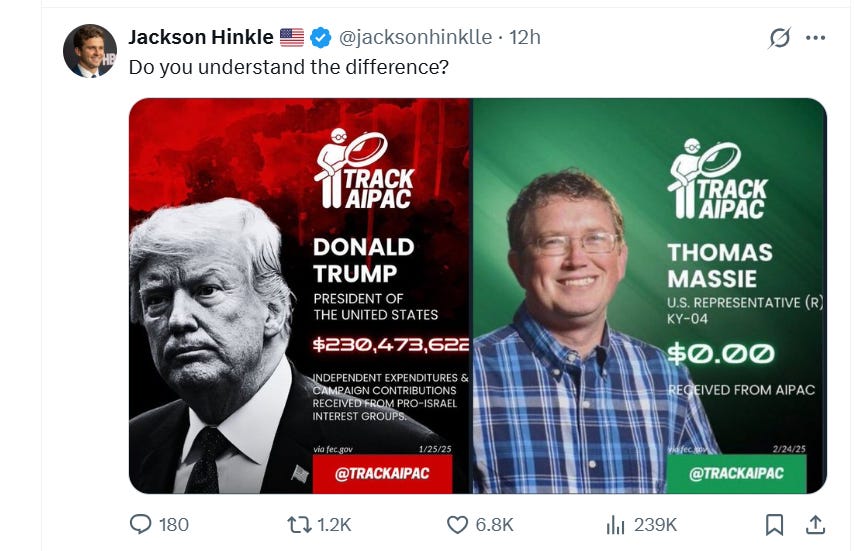Repost the tweet via retweet icon
Image resolution: width=855 pixels, height=551 pixels.
[299, 525]
